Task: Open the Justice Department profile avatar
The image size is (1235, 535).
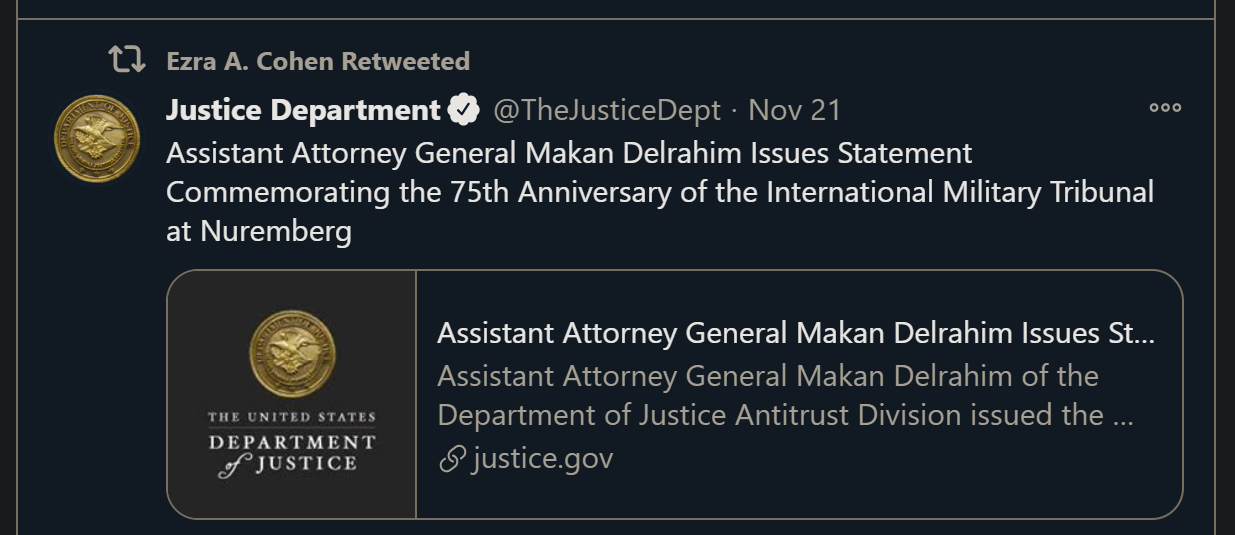Action: pos(97,138)
